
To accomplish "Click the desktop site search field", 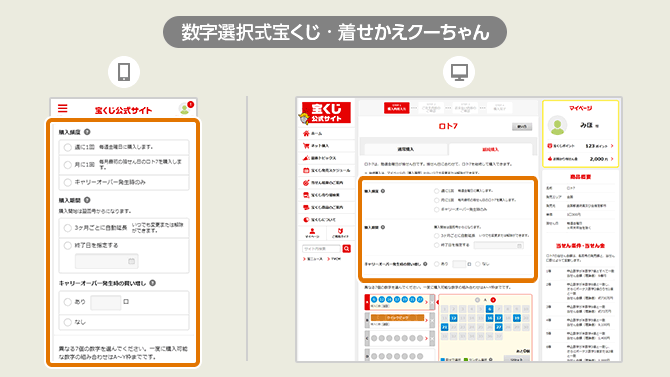I will pyautogui.click(x=321, y=248).
